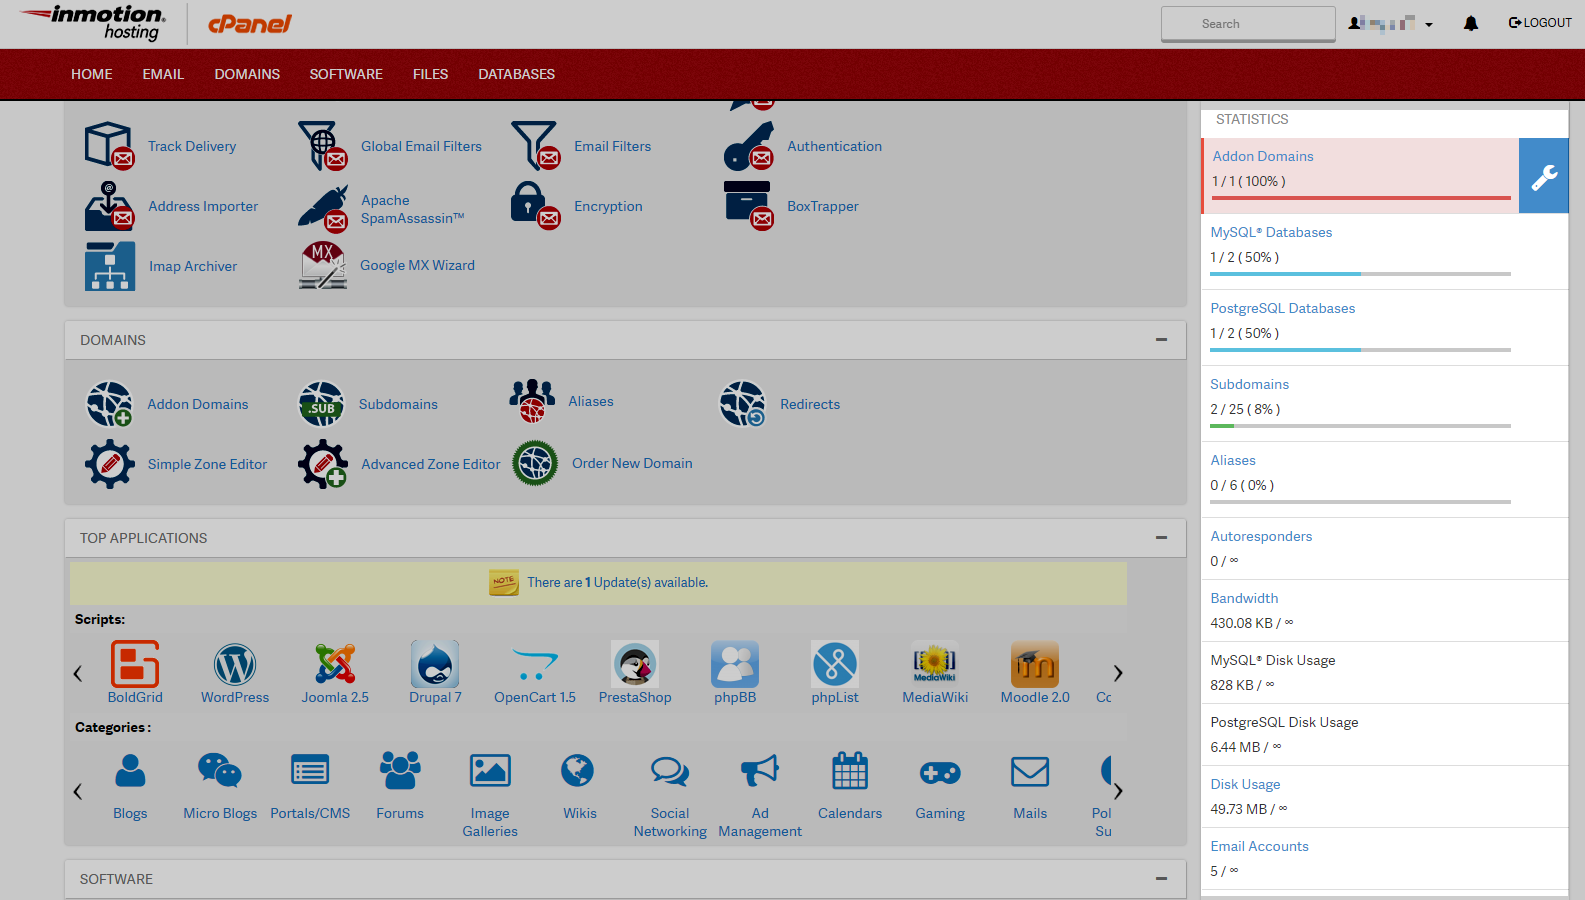Open the user account dropdown arrow
1585x900 pixels.
pyautogui.click(x=1429, y=25)
